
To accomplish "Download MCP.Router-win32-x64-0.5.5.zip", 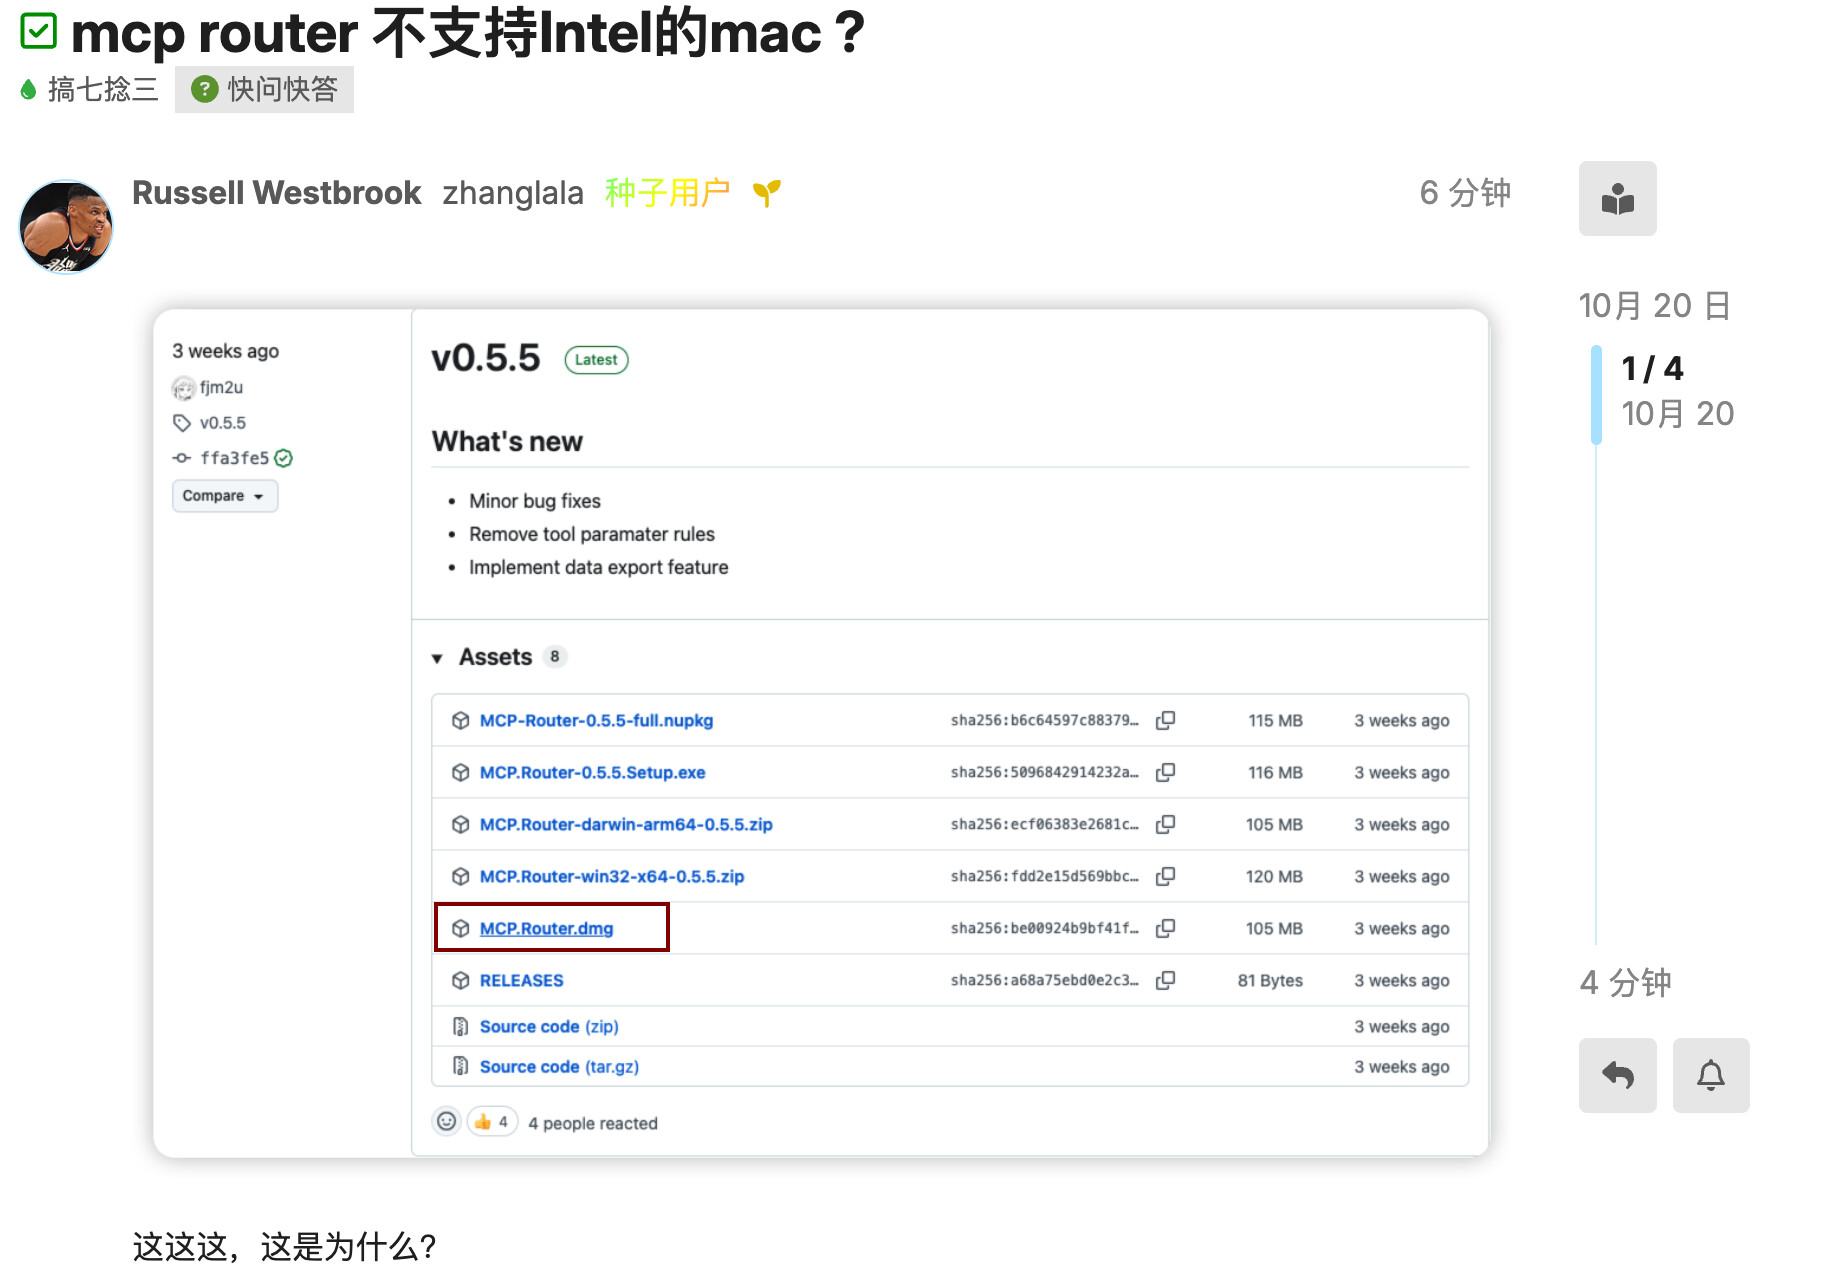I will click(x=612, y=877).
